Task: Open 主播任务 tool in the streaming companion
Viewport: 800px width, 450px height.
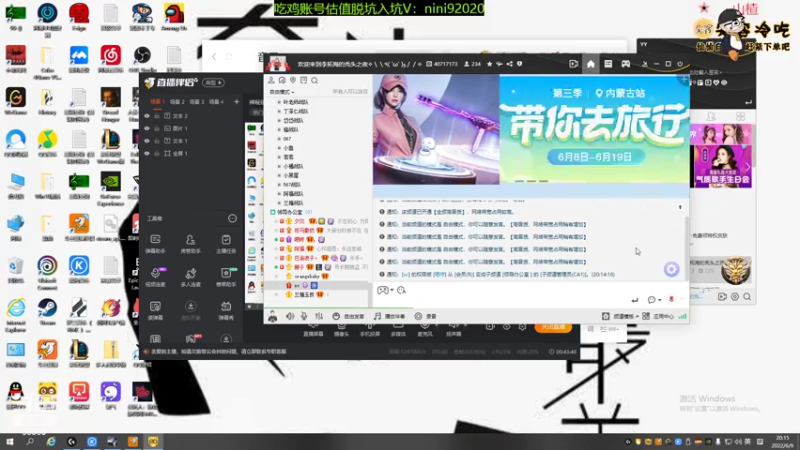Action: 226,243
